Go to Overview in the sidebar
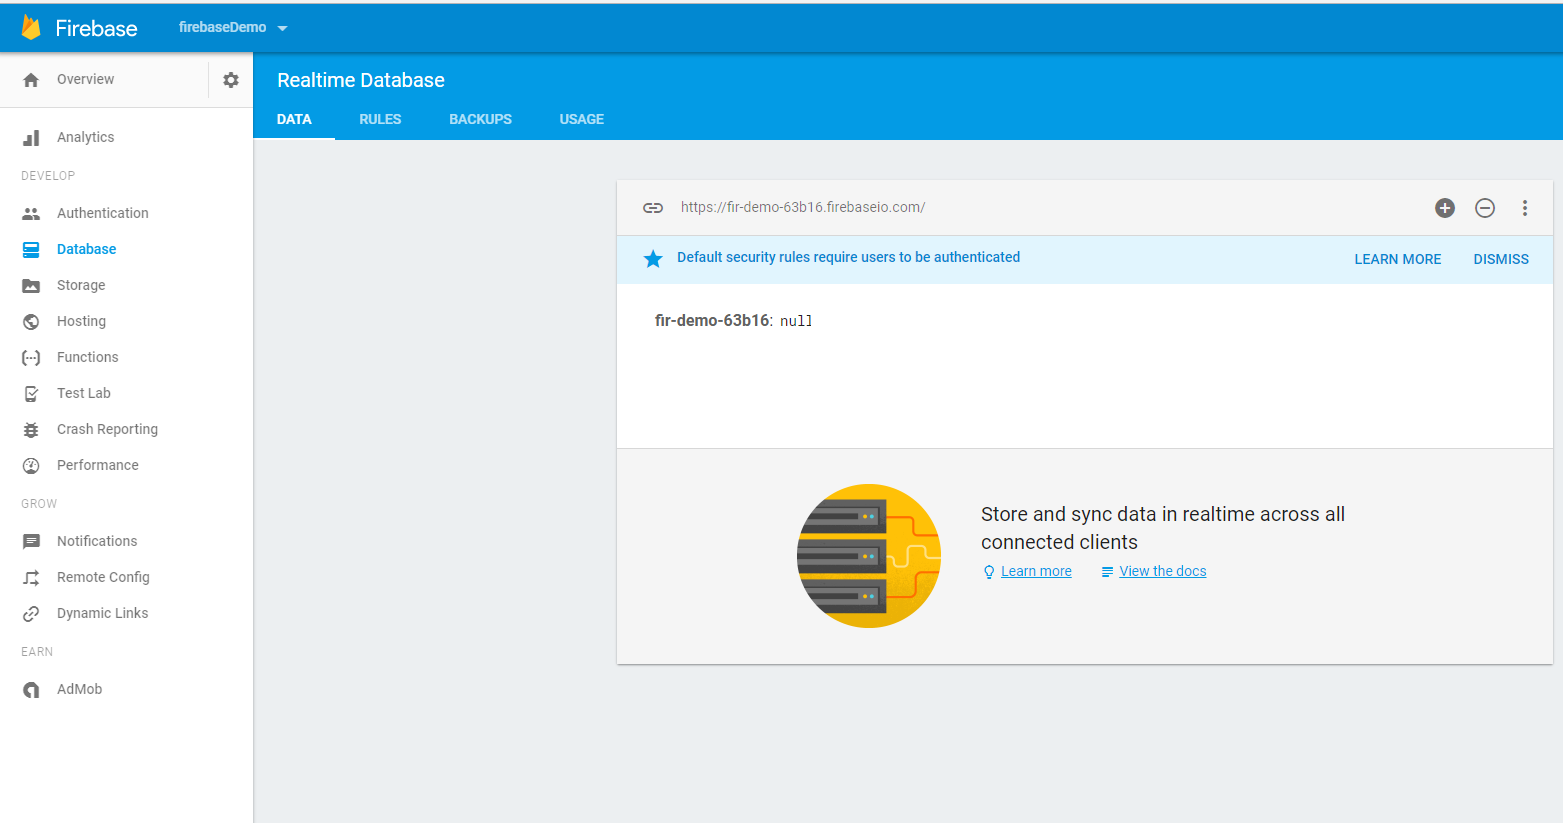 click(85, 80)
